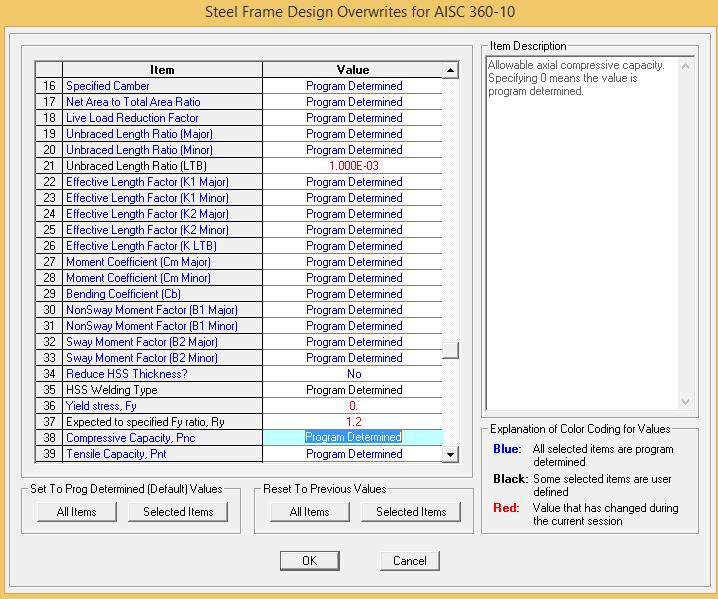This screenshot has height=599, width=718.
Task: Click the 'No' value for Reduce HSS Thickness
Action: [x=353, y=374]
